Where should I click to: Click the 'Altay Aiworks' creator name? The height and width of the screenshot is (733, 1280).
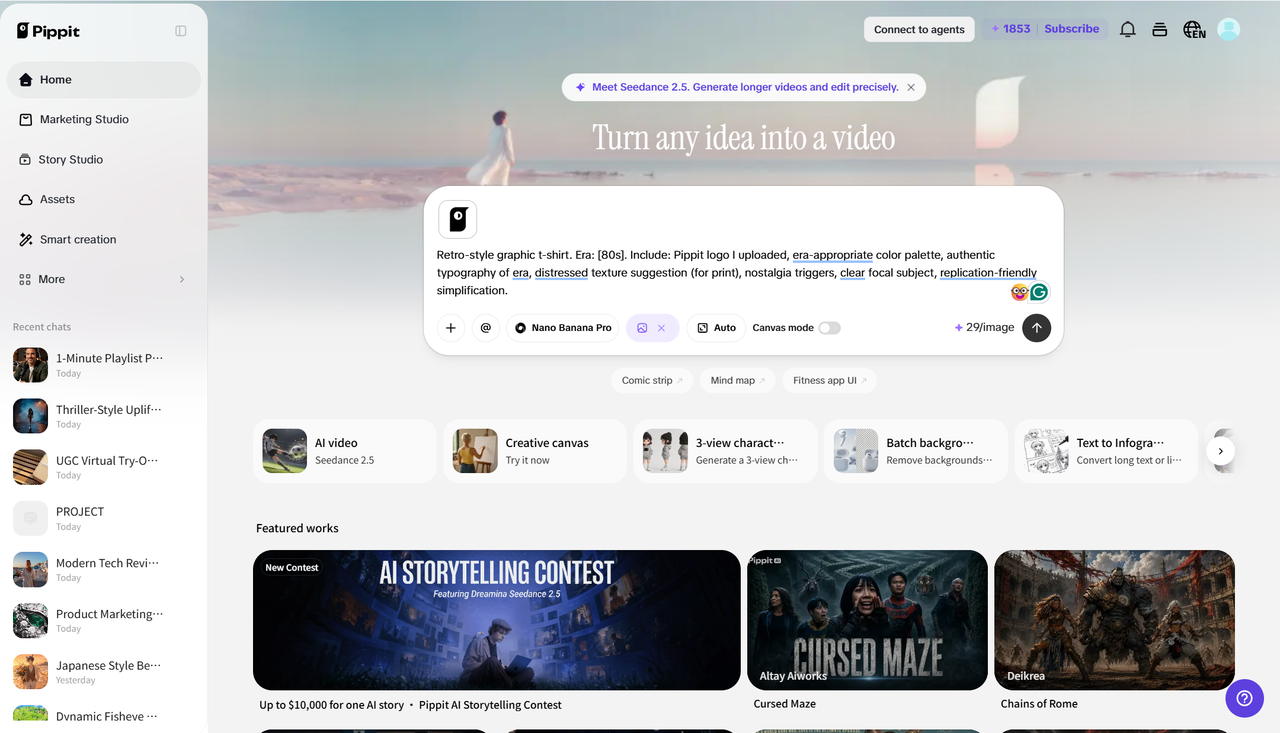click(793, 676)
